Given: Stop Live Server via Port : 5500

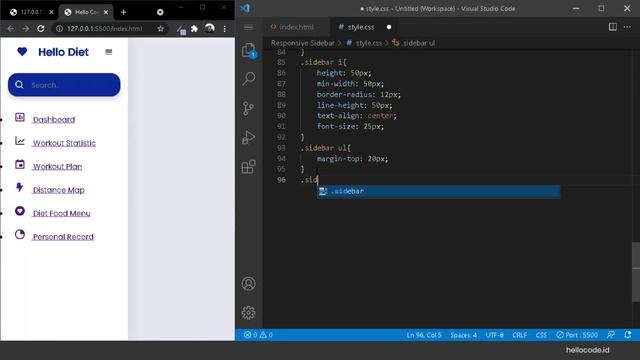Looking at the screenshot, I should point(577,335).
